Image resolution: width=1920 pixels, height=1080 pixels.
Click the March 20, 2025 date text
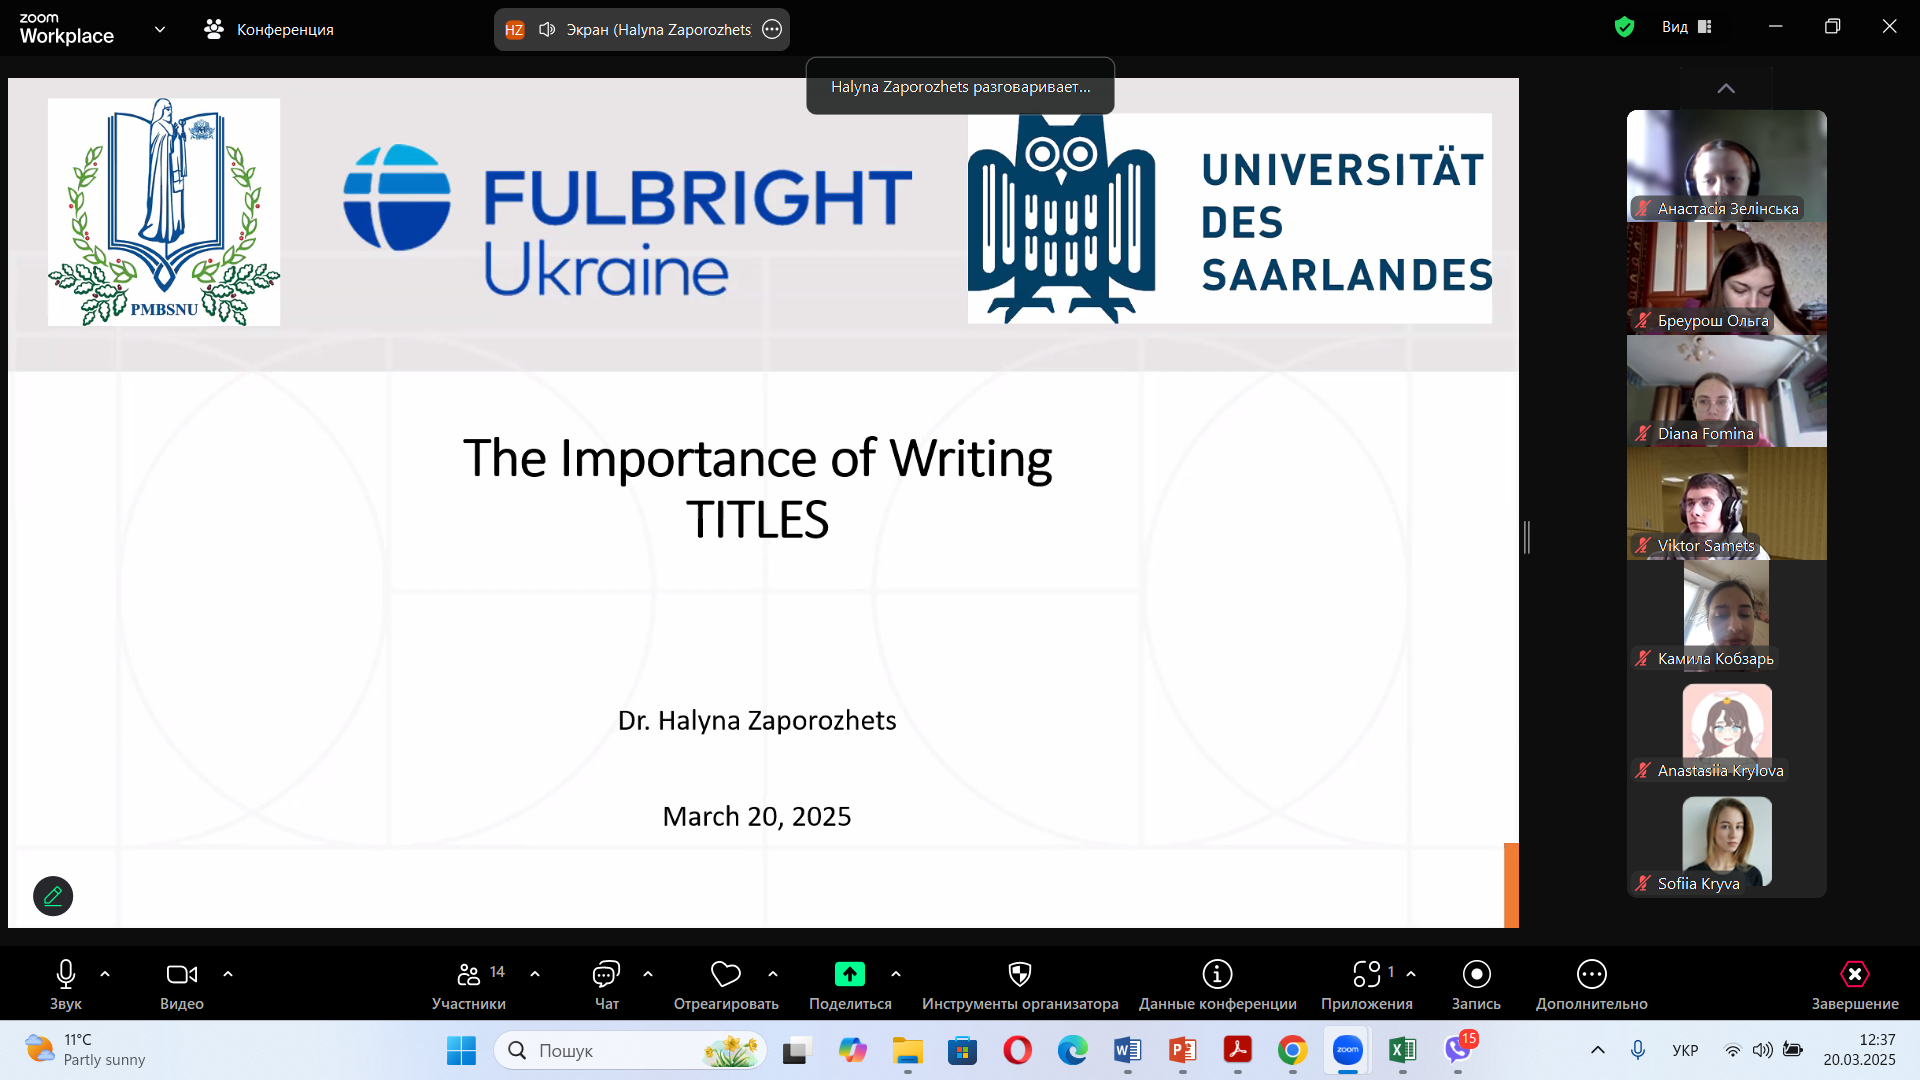coord(757,816)
